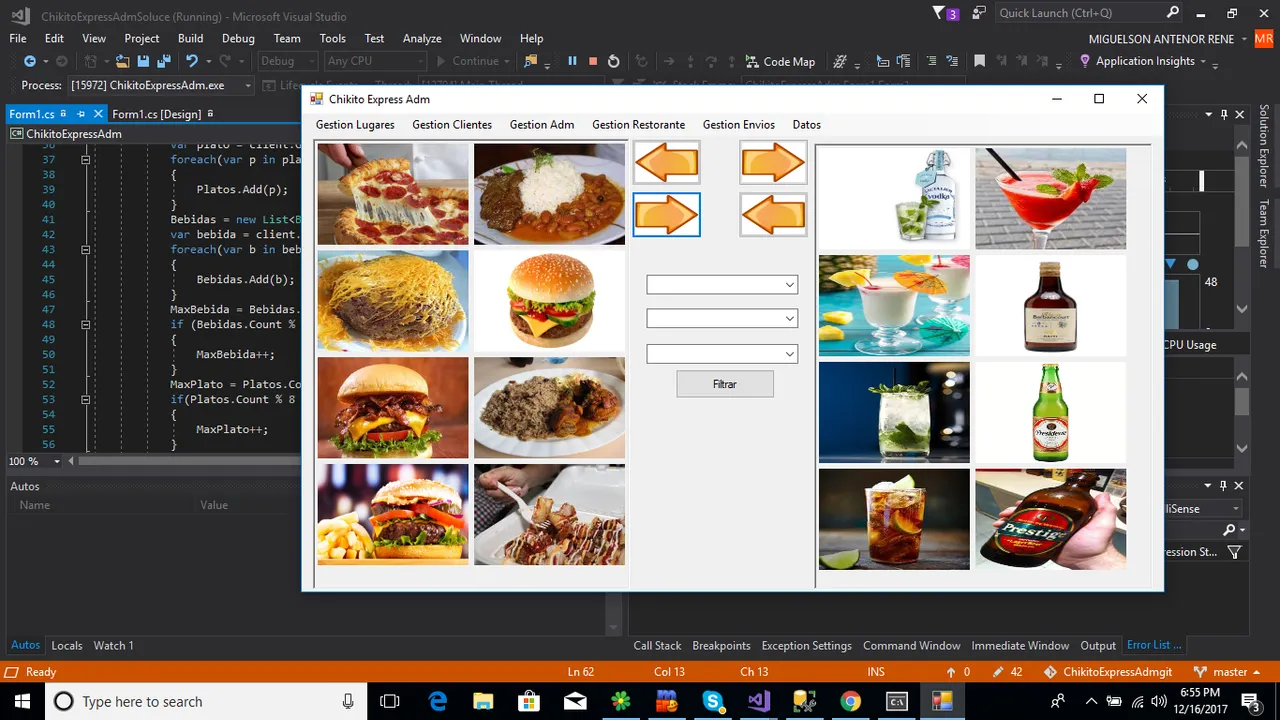Toggle pin on Form1.cs tab
Screen dimensions: 1280x720
point(82,114)
